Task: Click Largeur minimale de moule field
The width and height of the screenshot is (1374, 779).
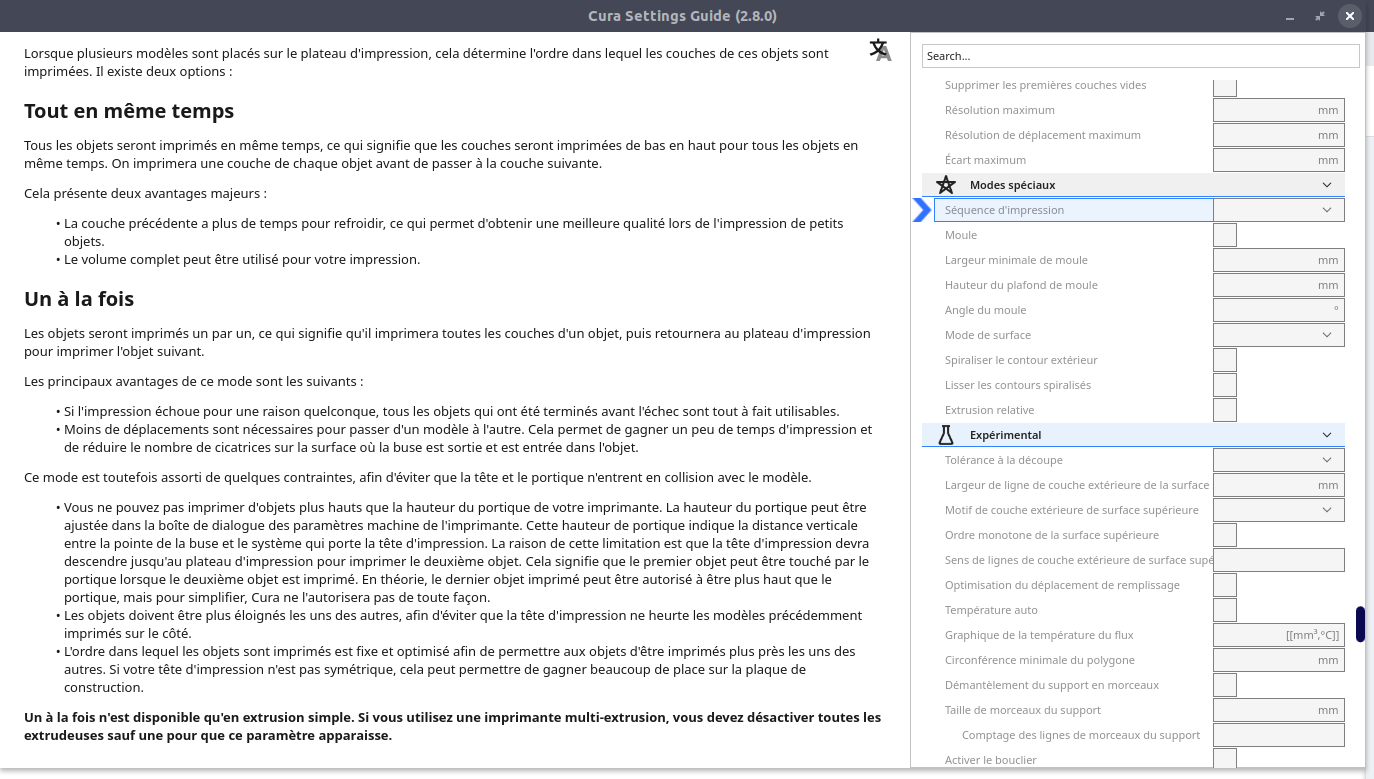Action: point(1279,260)
